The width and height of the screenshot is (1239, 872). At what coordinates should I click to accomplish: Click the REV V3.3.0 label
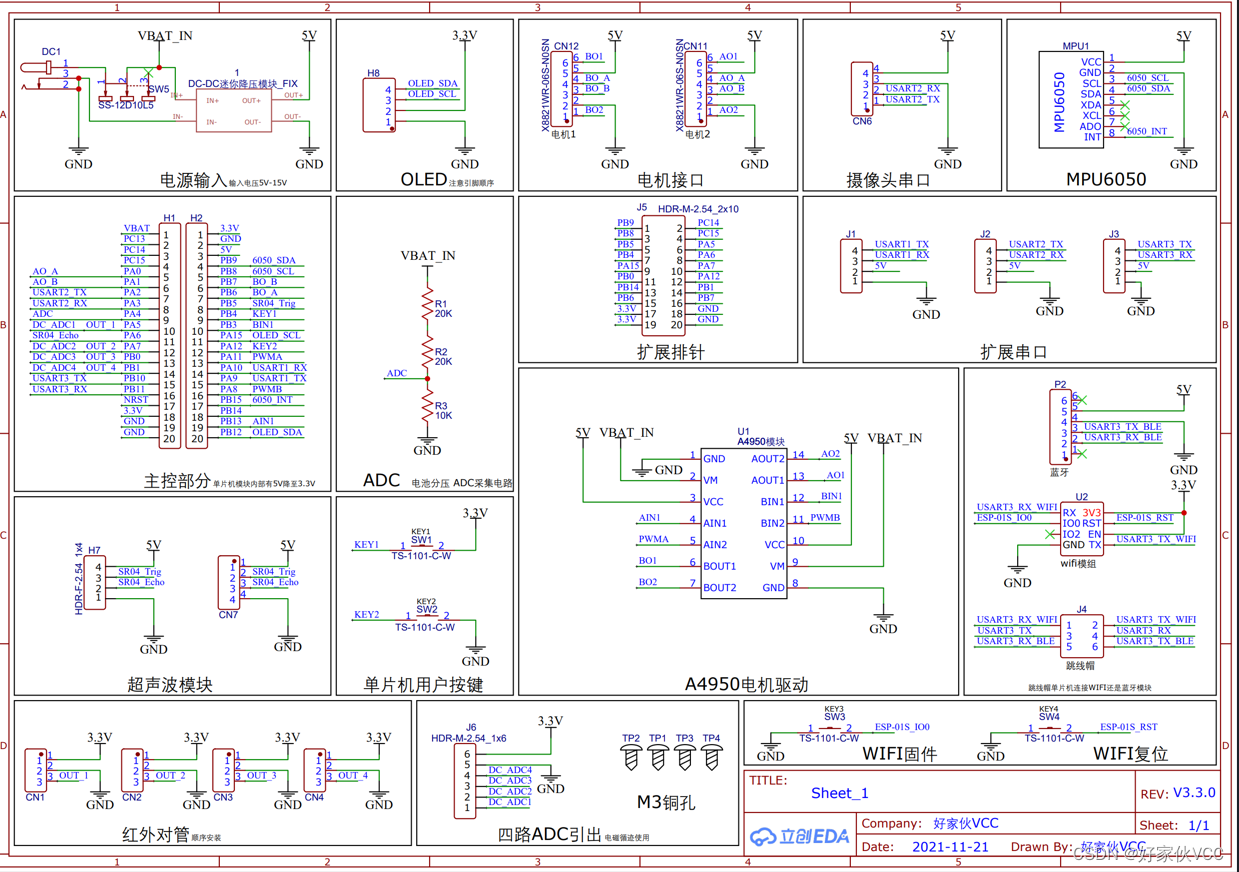pyautogui.click(x=1178, y=792)
